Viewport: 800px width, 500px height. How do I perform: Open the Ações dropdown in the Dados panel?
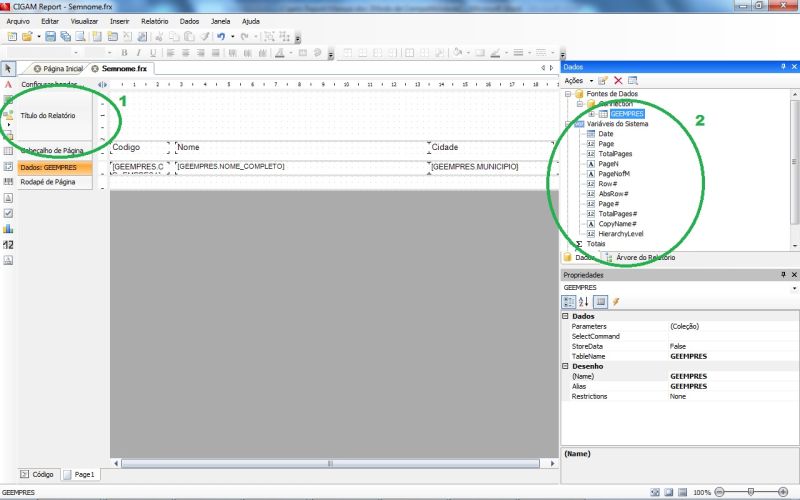click(579, 81)
